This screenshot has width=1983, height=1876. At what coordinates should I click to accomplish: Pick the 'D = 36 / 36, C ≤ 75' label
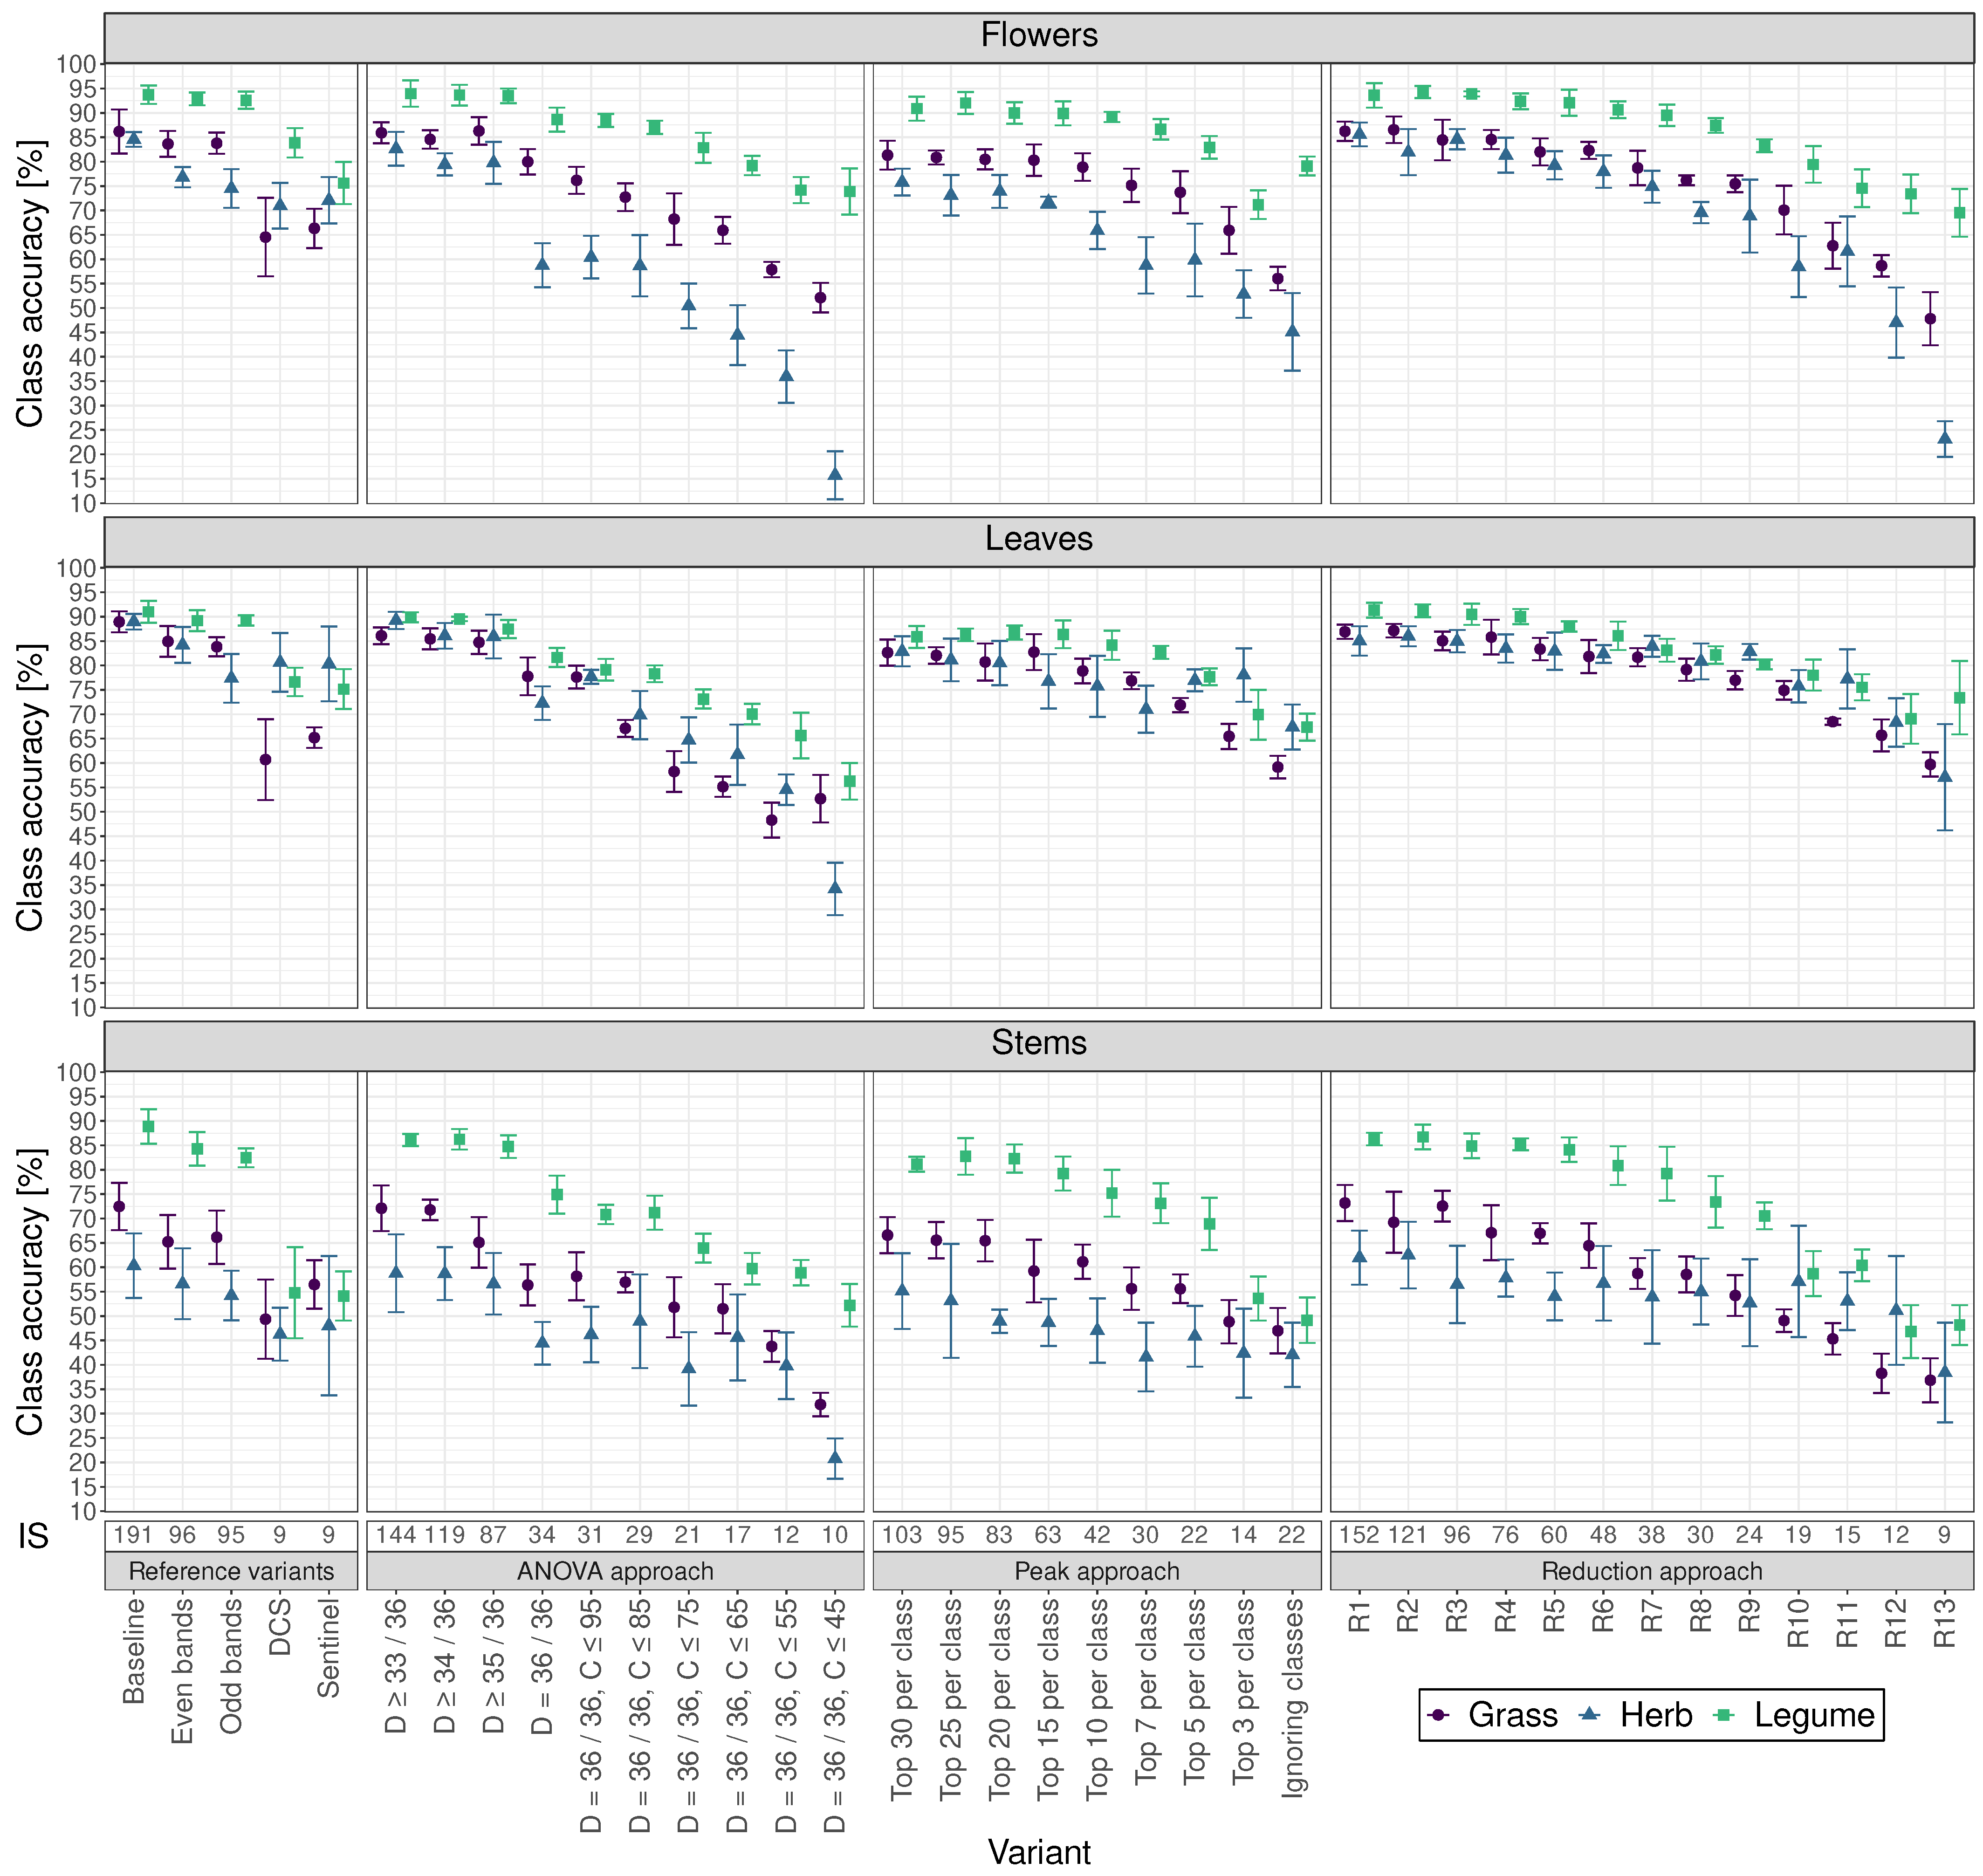(688, 1716)
